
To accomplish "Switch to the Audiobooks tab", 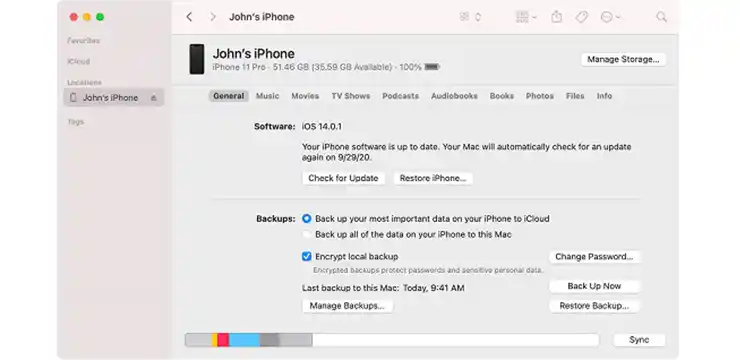I will (454, 96).
